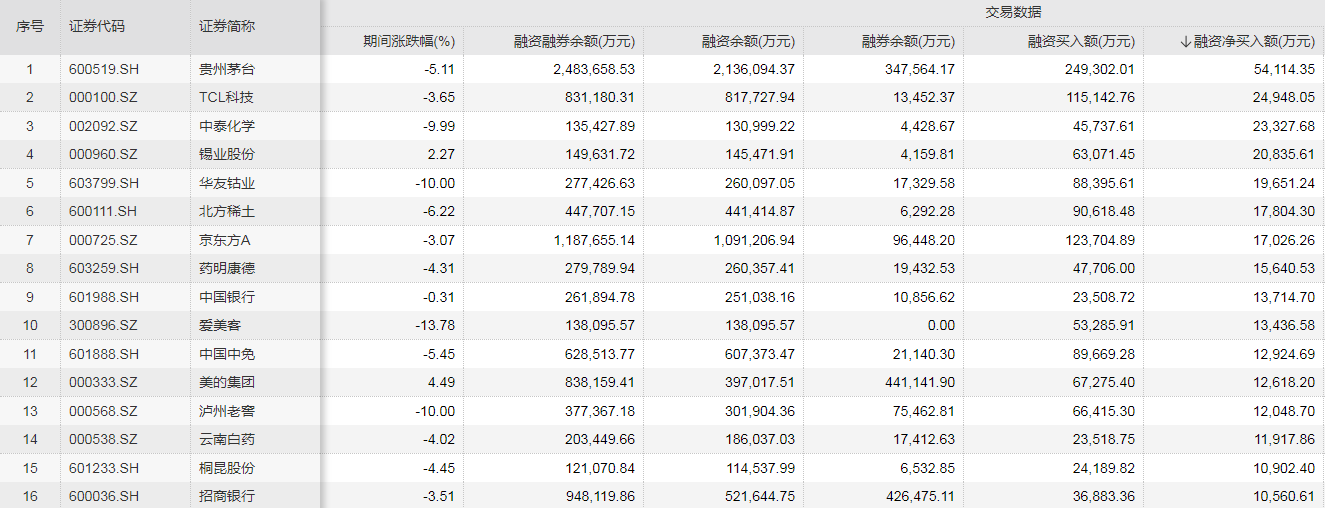Select the 华友钴业 stock name
Viewport: 1325px width, 508px height.
227,183
